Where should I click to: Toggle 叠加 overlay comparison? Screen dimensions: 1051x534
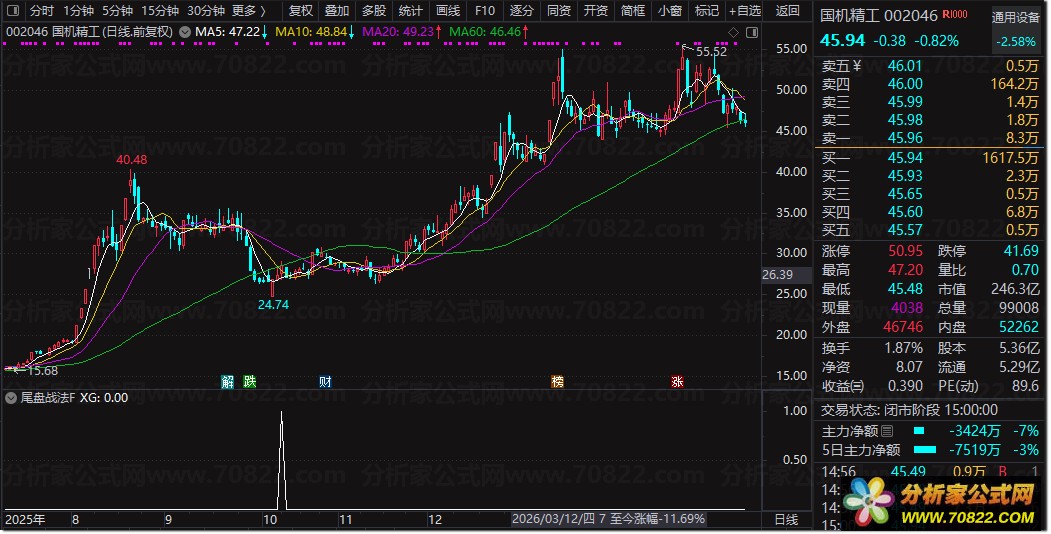pyautogui.click(x=337, y=11)
